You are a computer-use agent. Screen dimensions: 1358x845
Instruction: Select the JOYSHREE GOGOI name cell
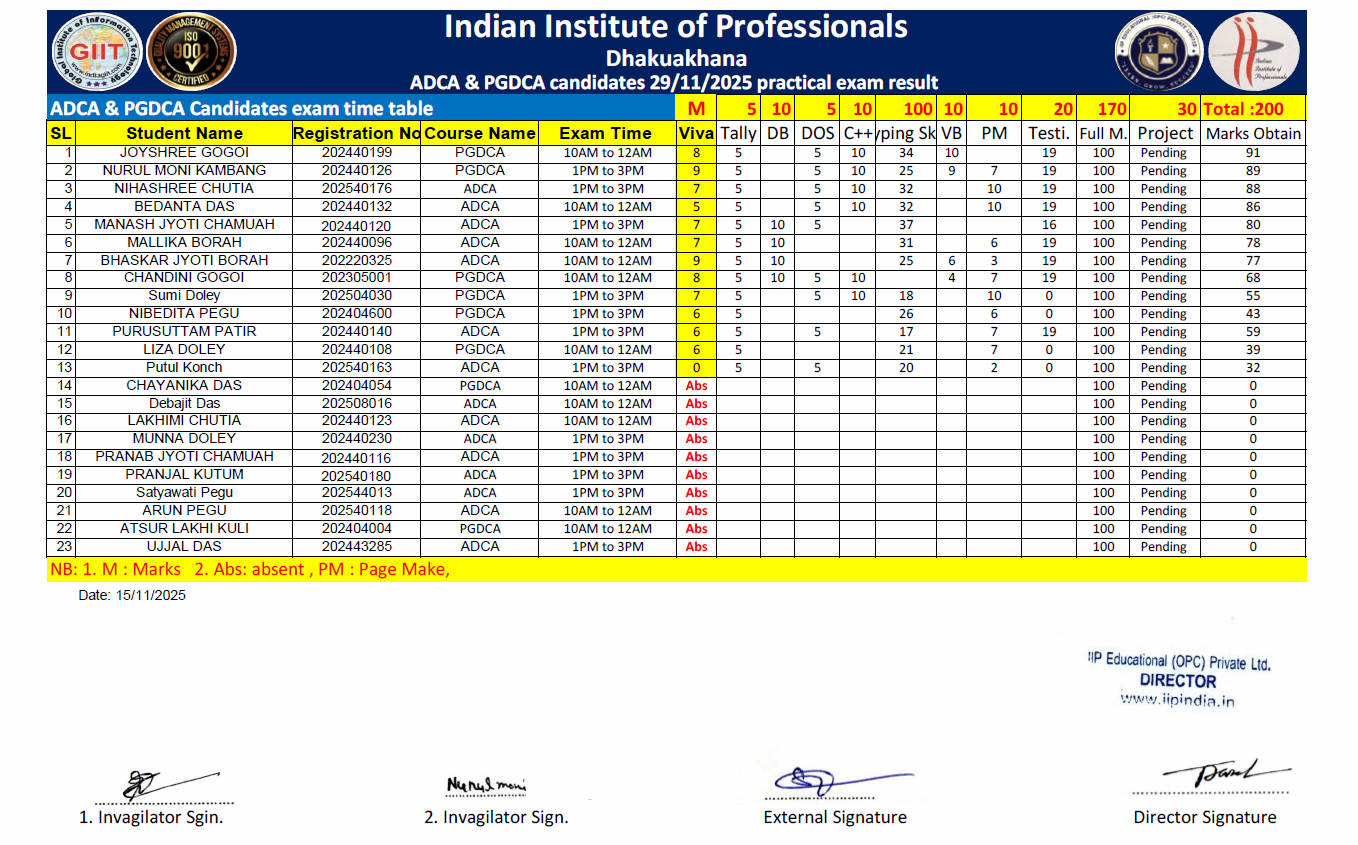[x=184, y=153]
